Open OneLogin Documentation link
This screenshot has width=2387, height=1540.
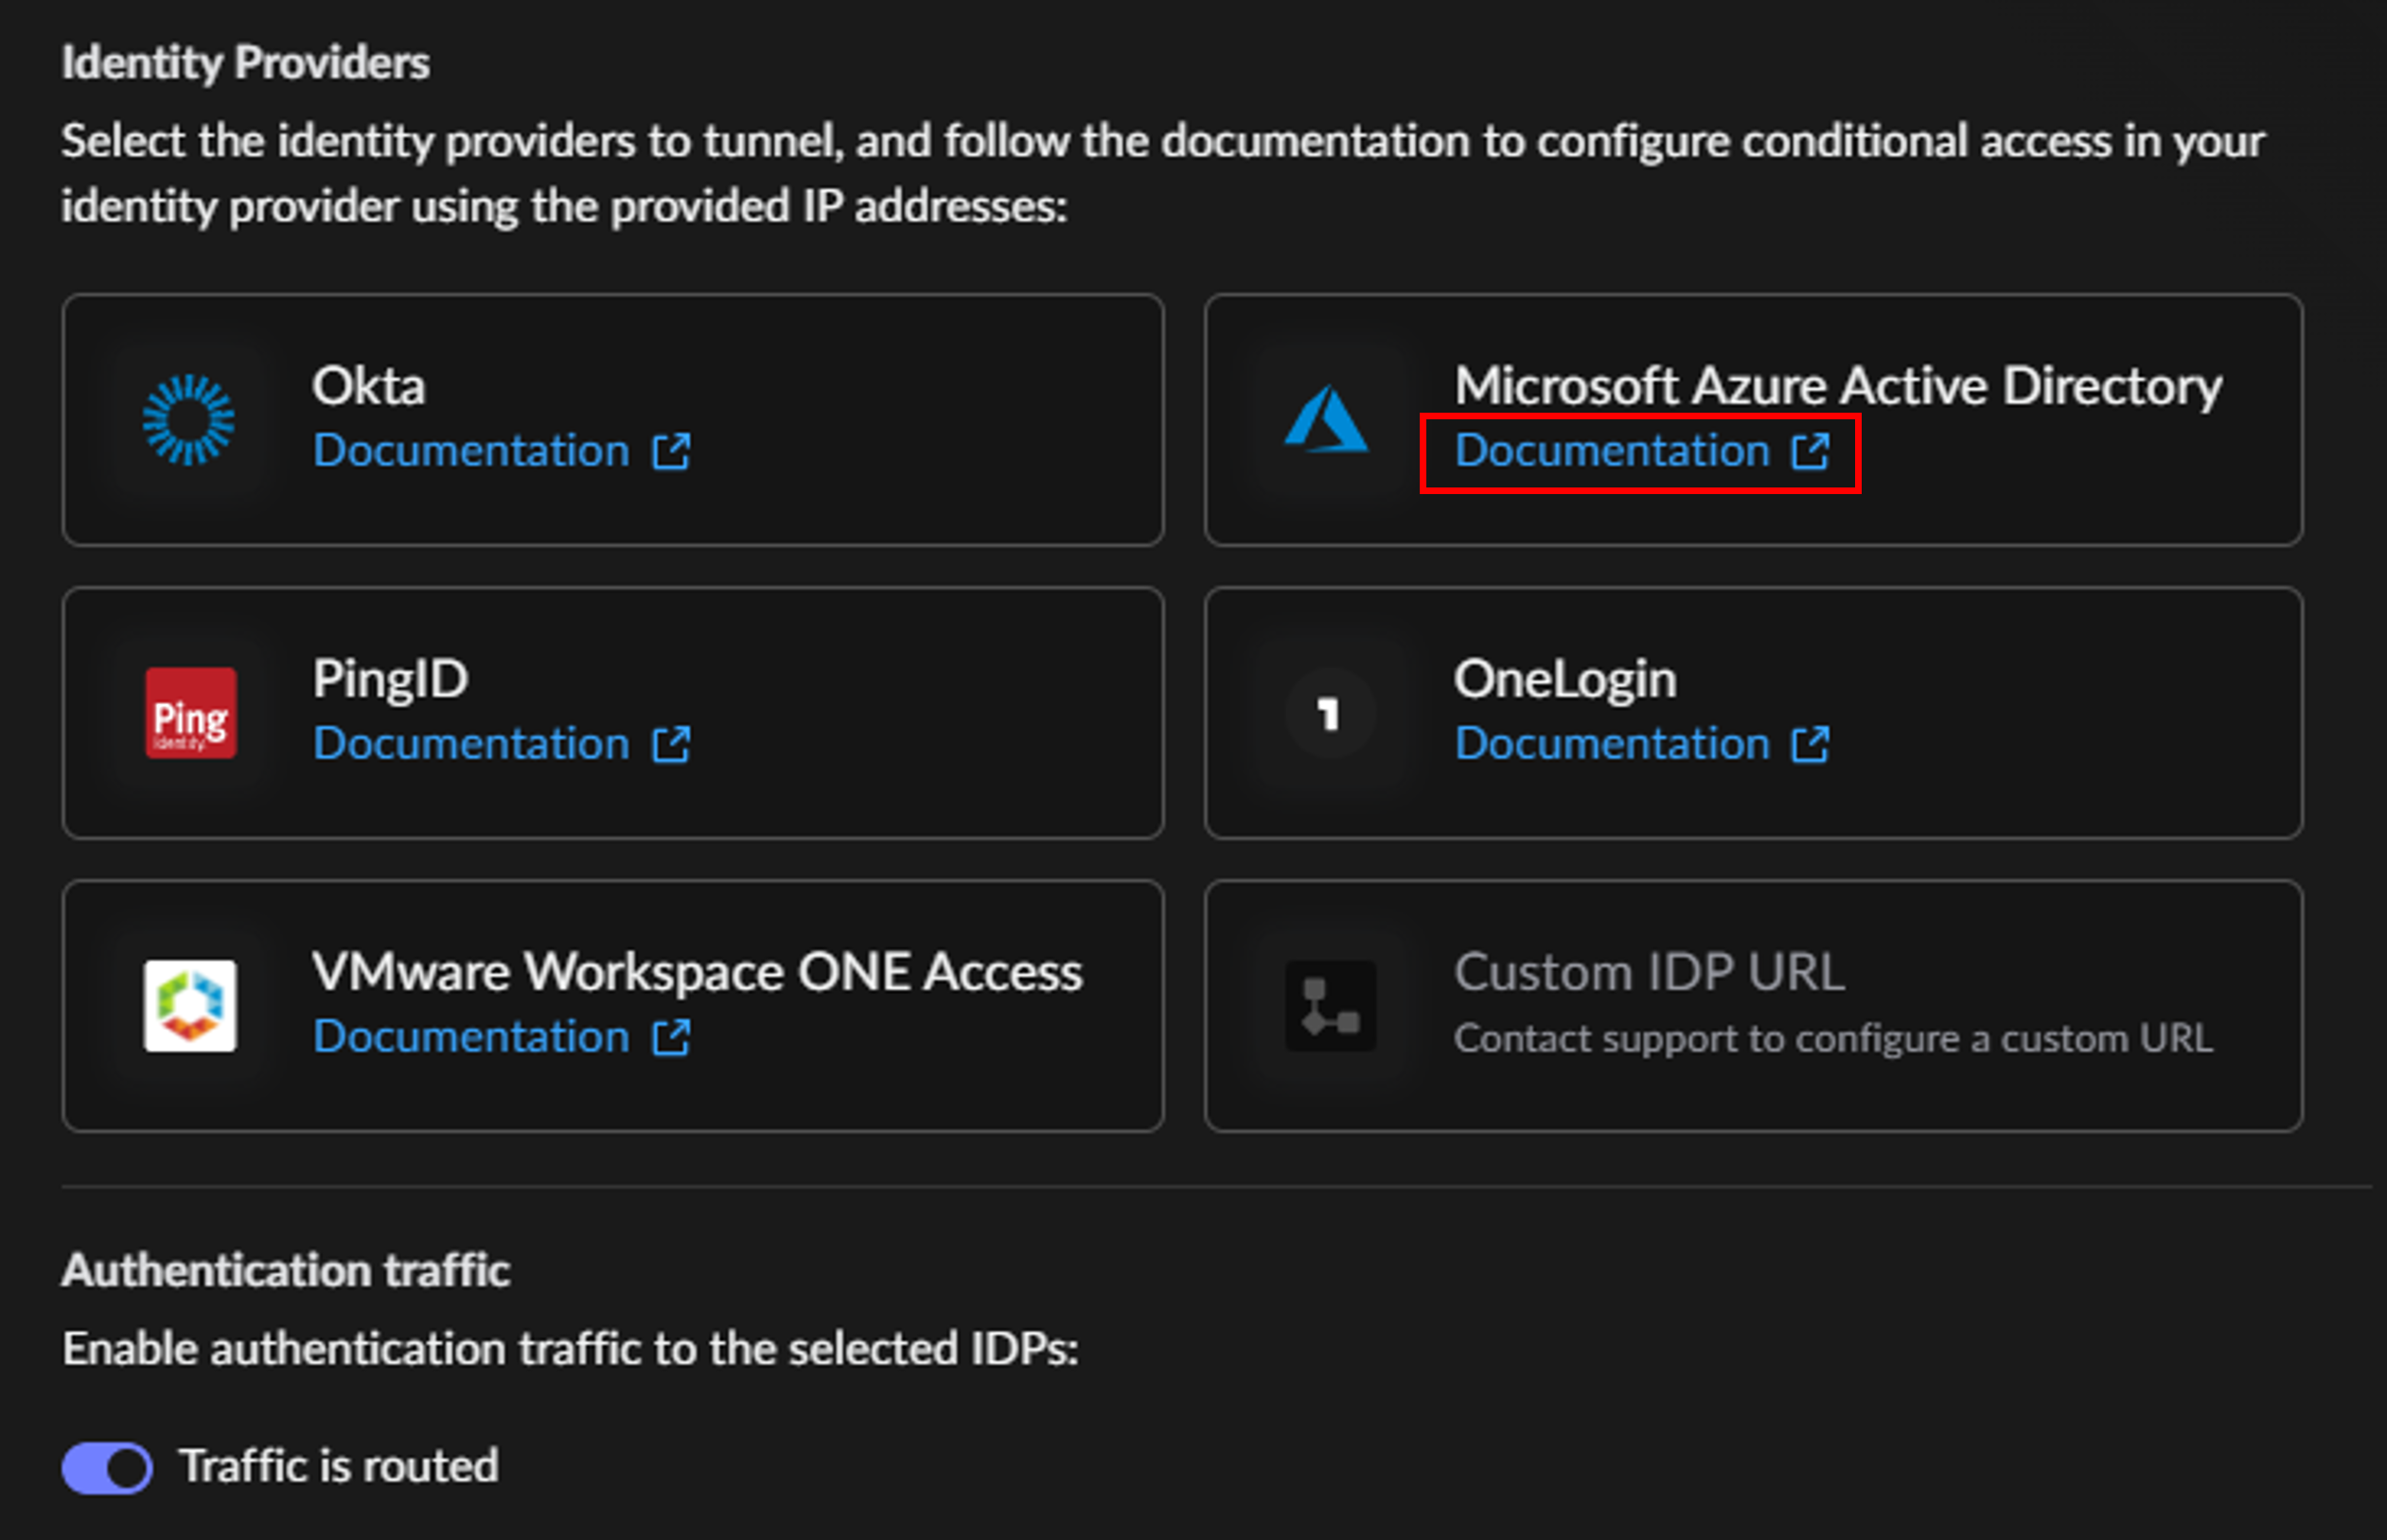(x=1612, y=744)
